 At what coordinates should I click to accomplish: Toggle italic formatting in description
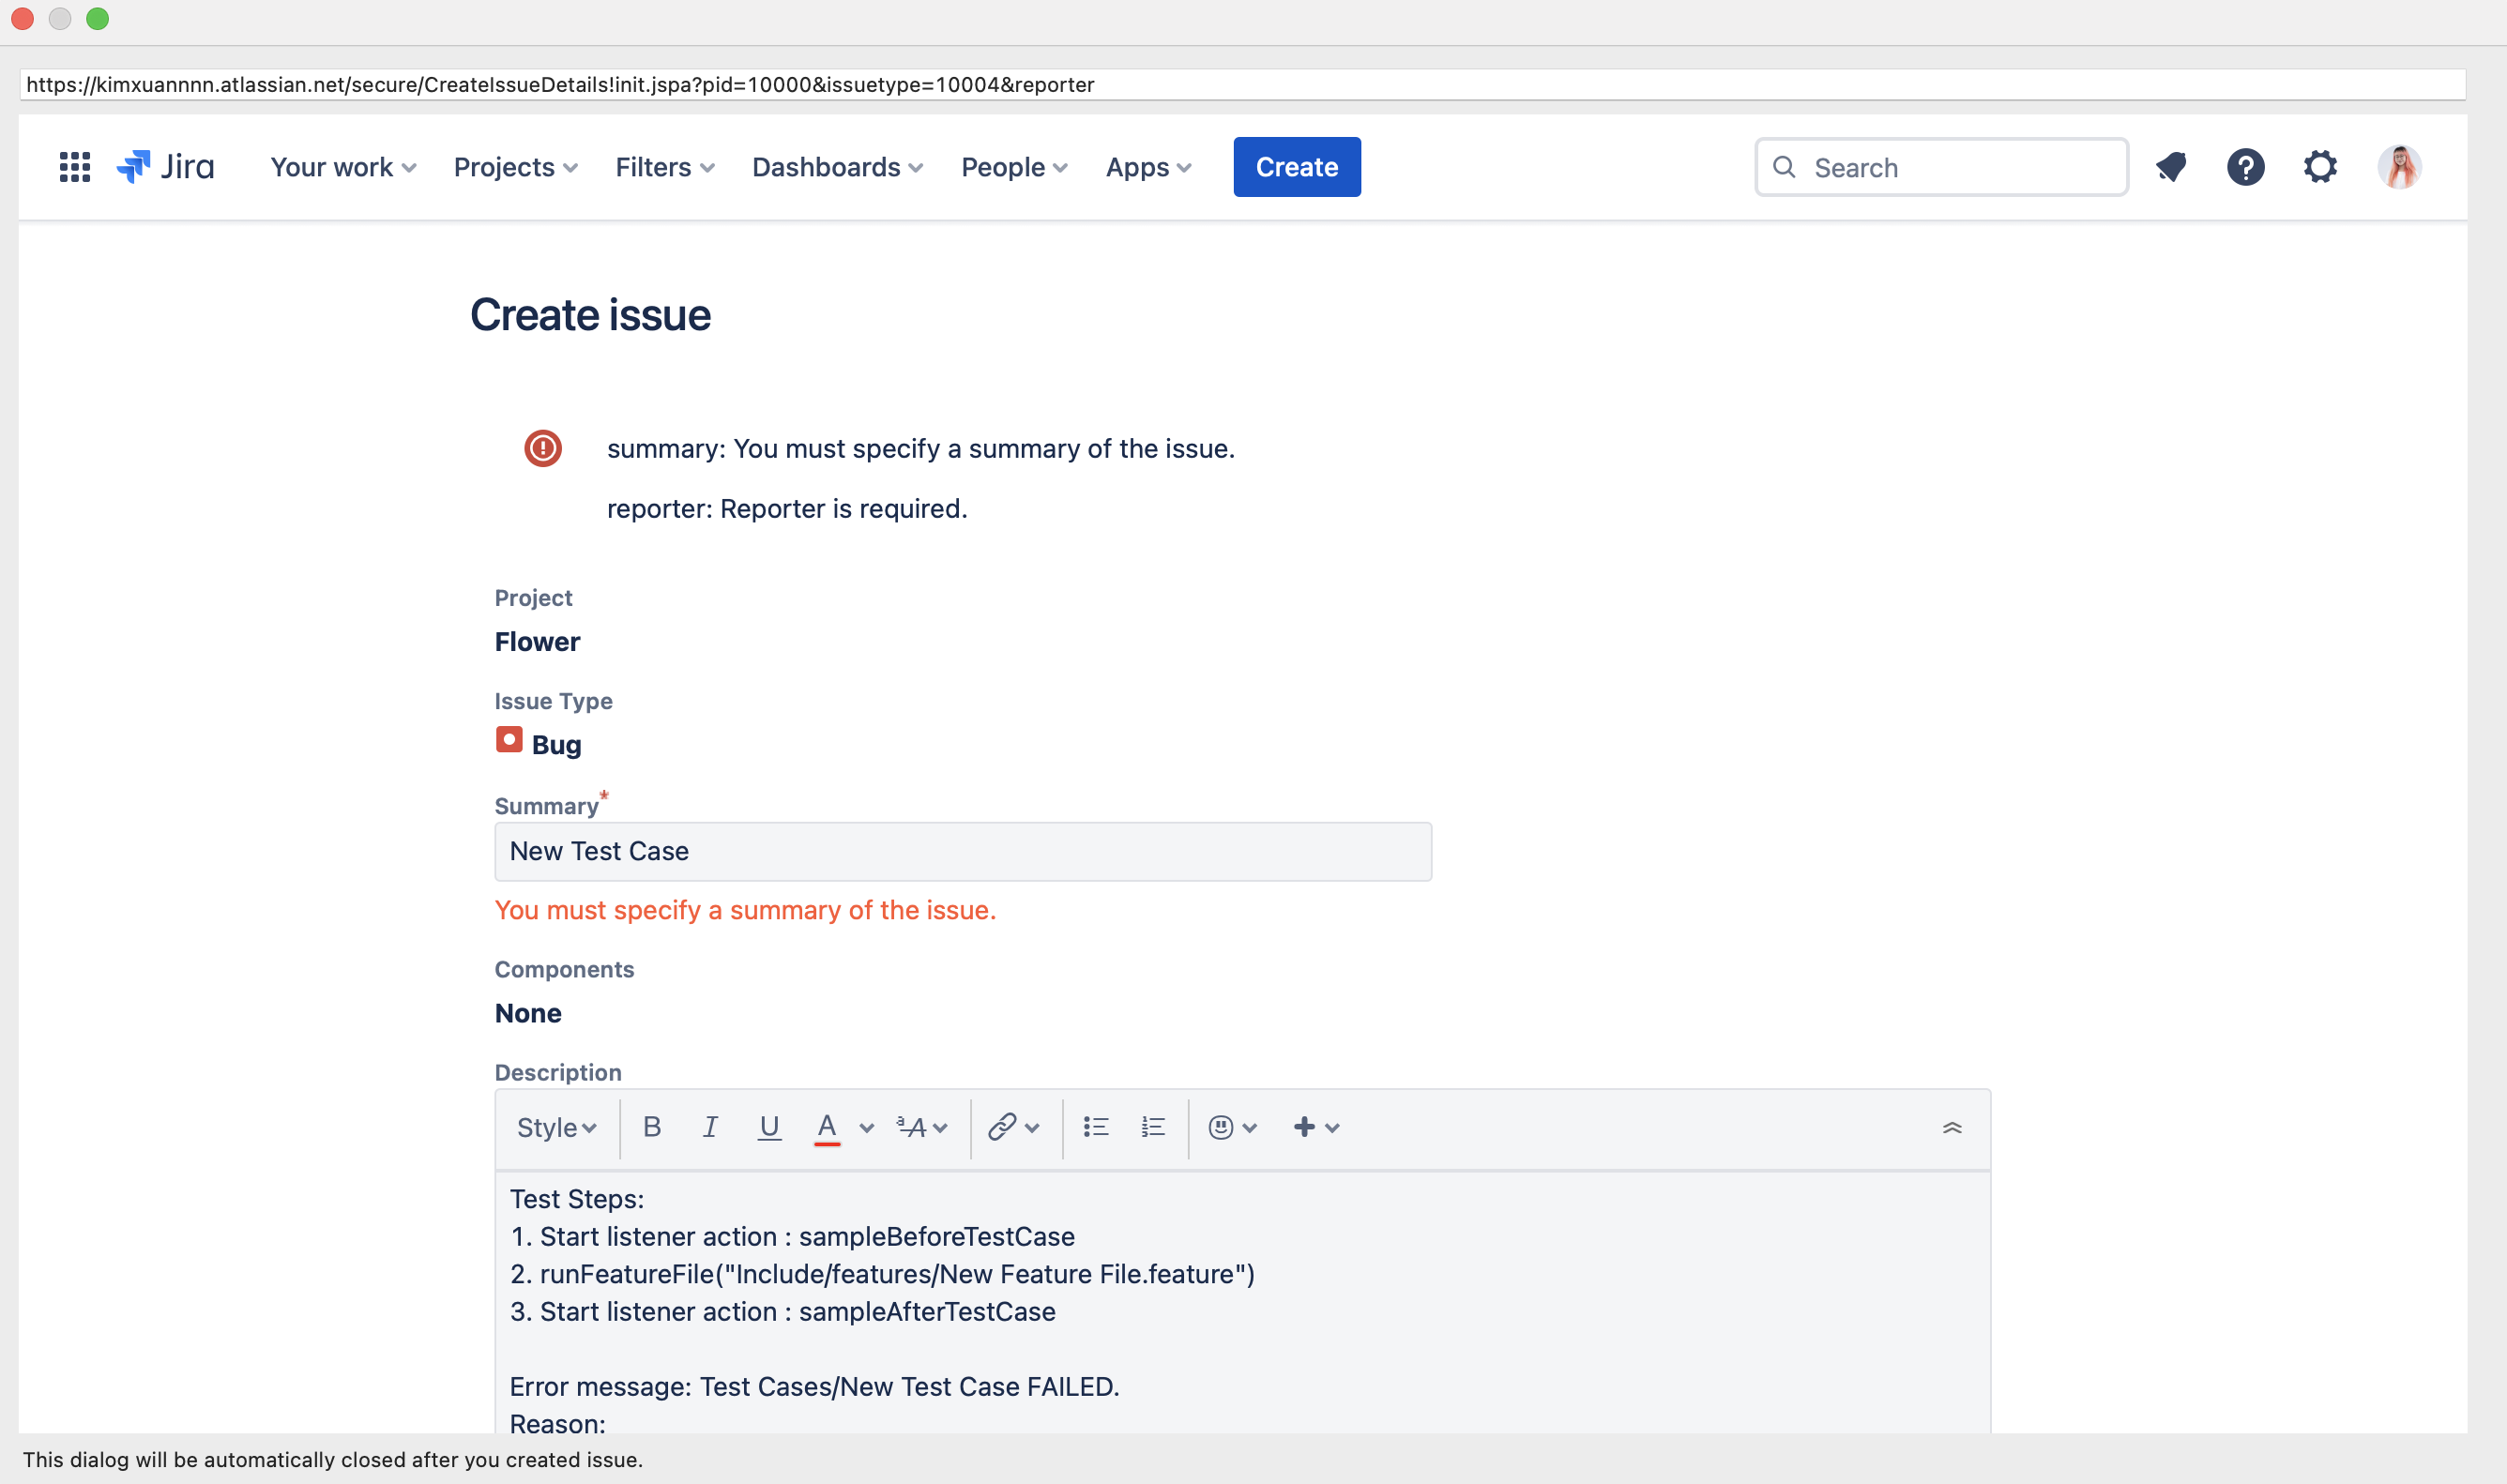(x=710, y=1128)
